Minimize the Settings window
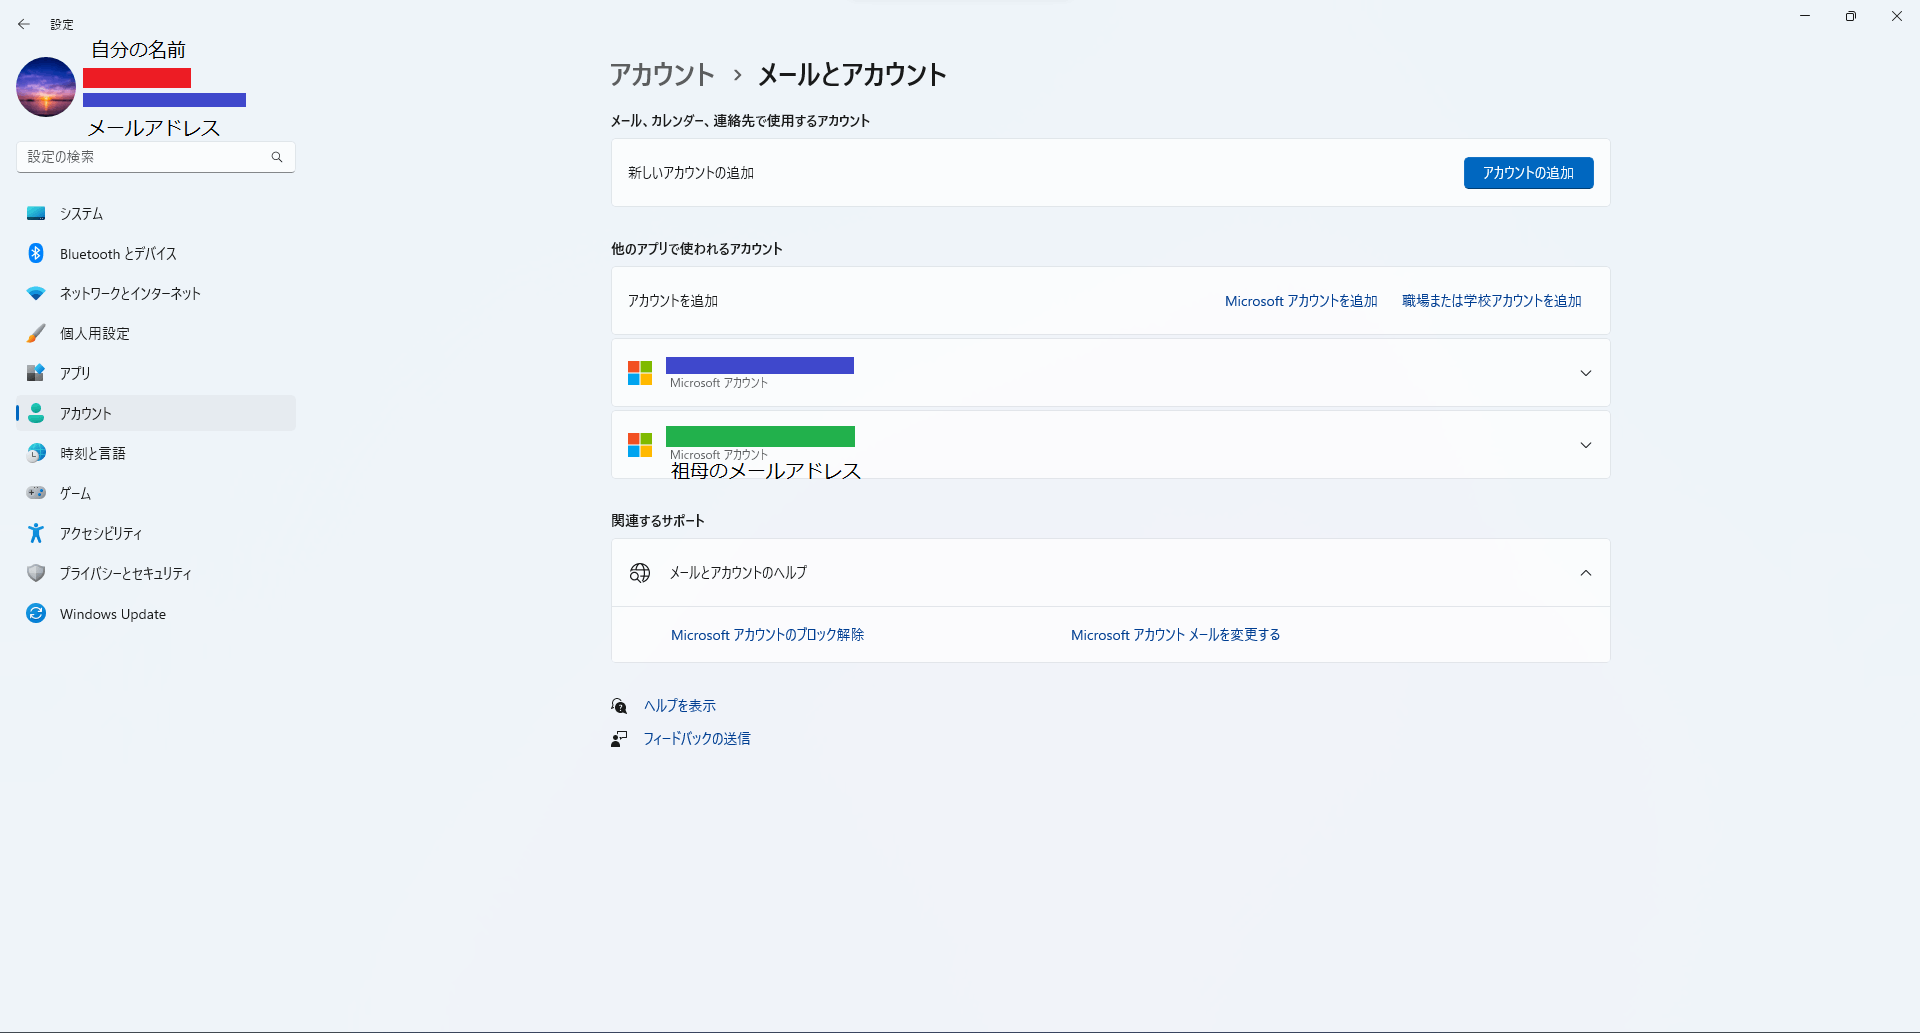This screenshot has height=1033, width=1920. pyautogui.click(x=1805, y=16)
